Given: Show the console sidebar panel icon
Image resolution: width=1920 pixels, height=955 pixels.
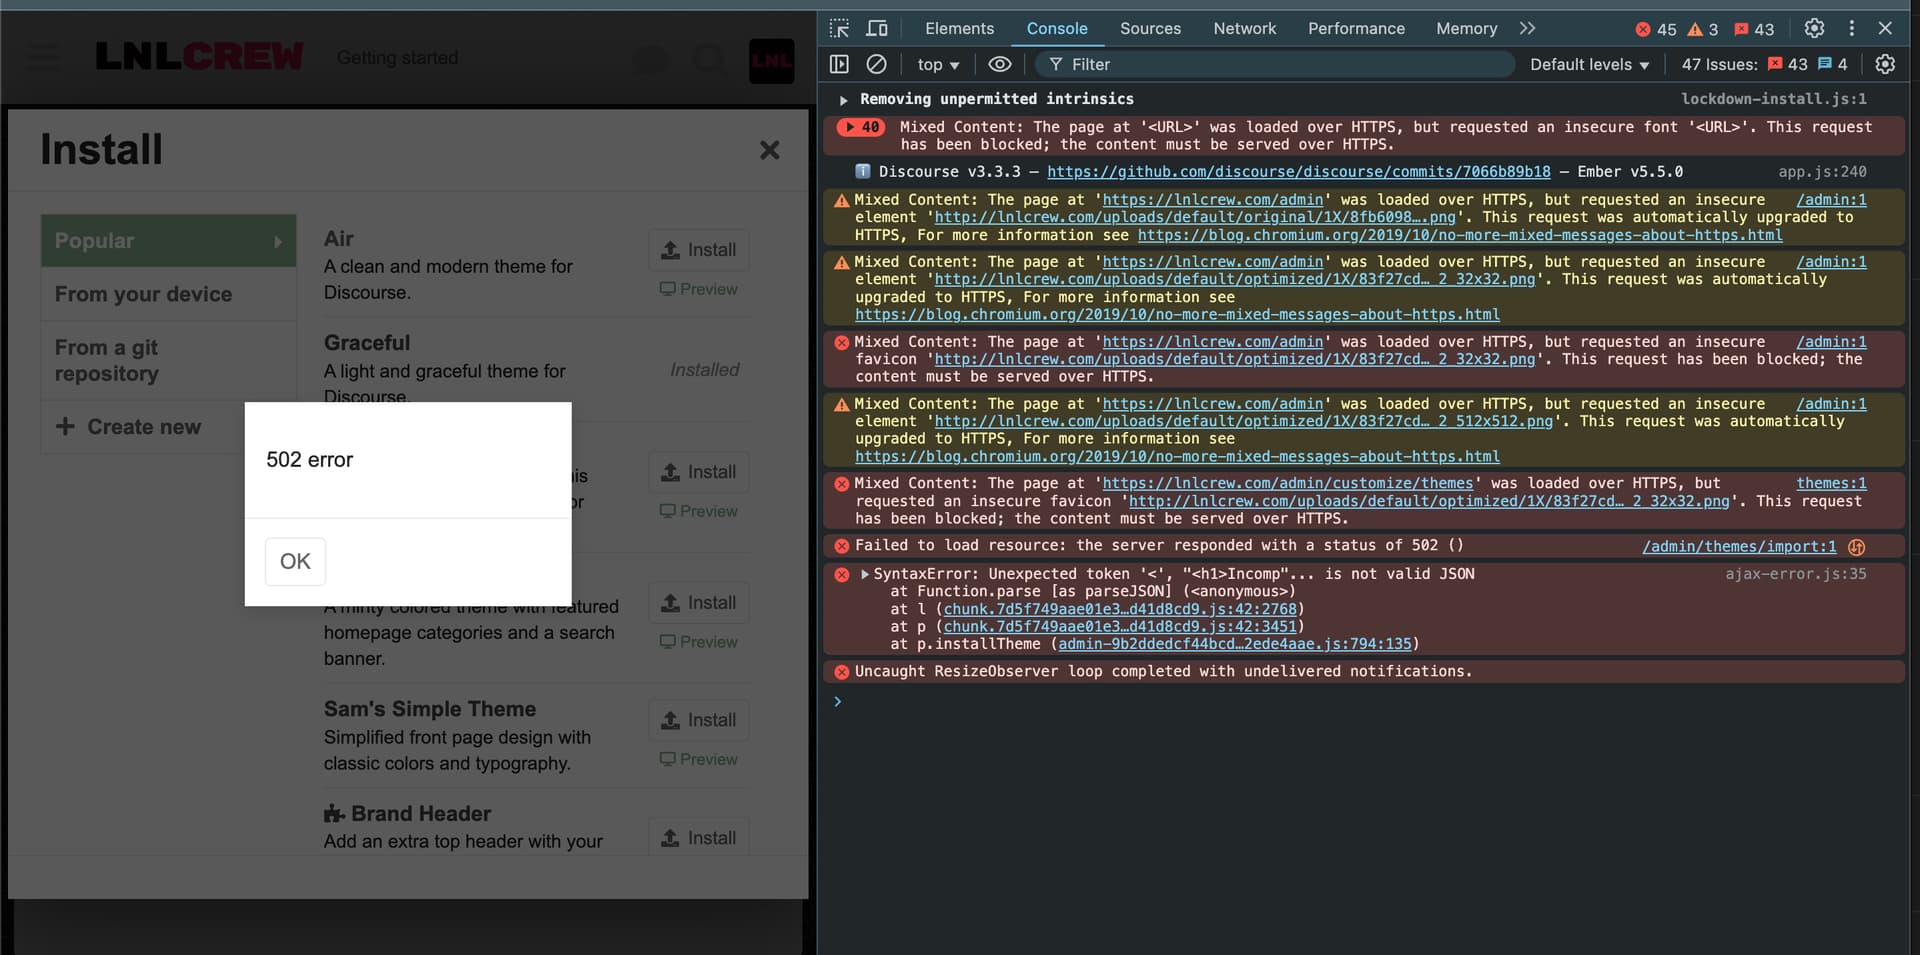Looking at the screenshot, I should (x=839, y=64).
